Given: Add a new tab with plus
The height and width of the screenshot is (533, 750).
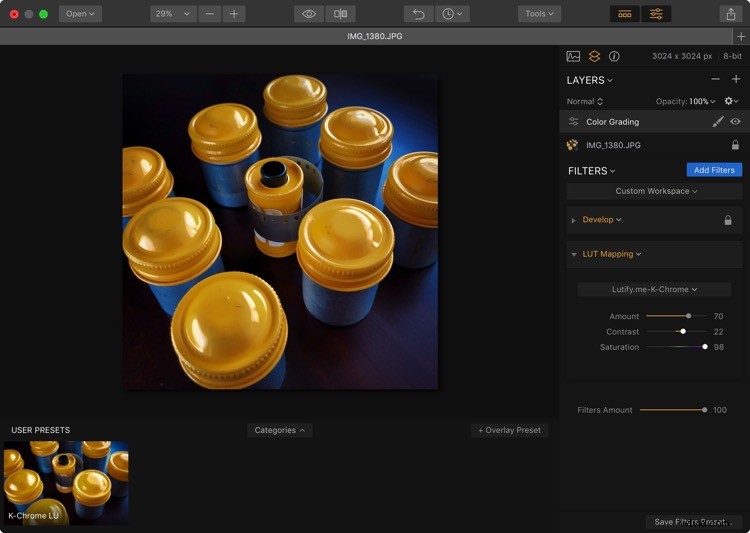Looking at the screenshot, I should 741,36.
